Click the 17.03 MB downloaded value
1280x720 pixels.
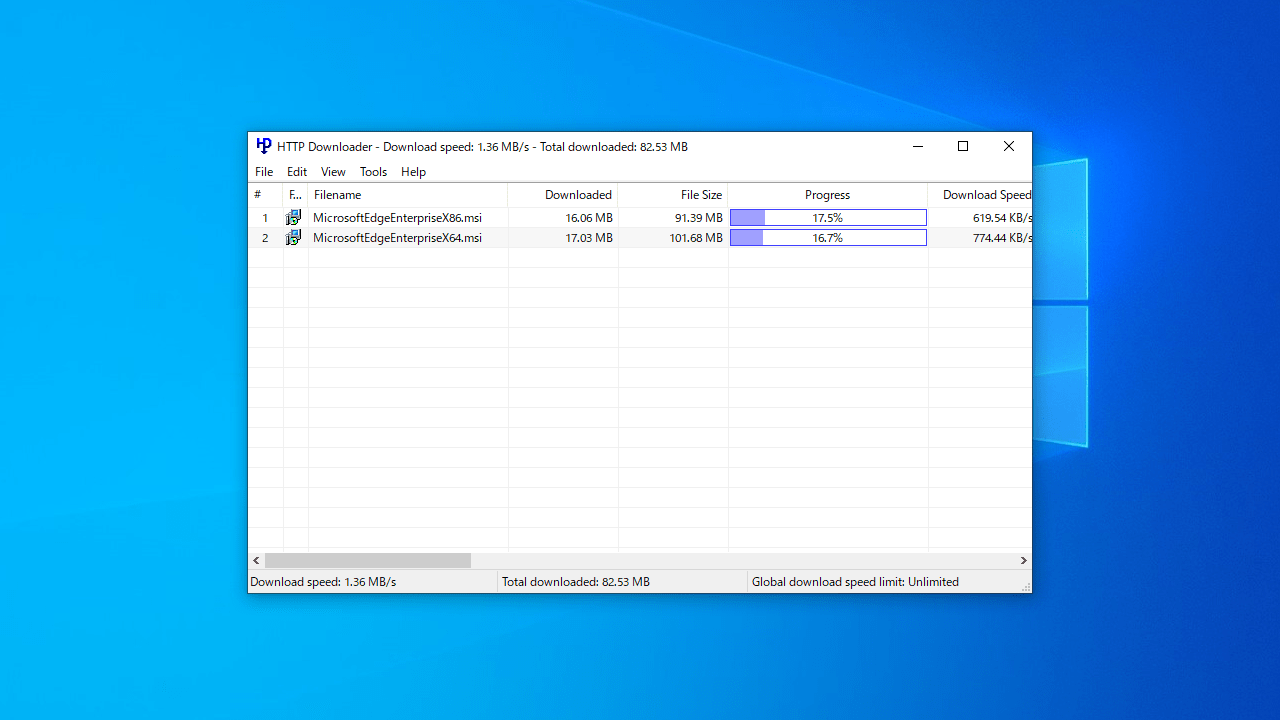click(x=589, y=238)
